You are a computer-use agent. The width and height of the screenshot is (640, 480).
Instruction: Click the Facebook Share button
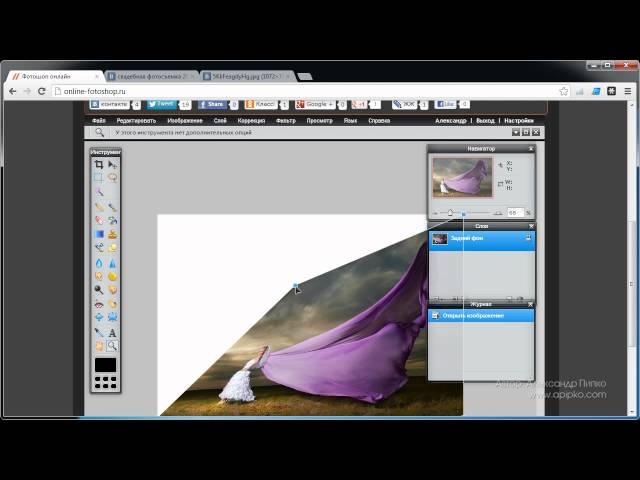[212, 104]
